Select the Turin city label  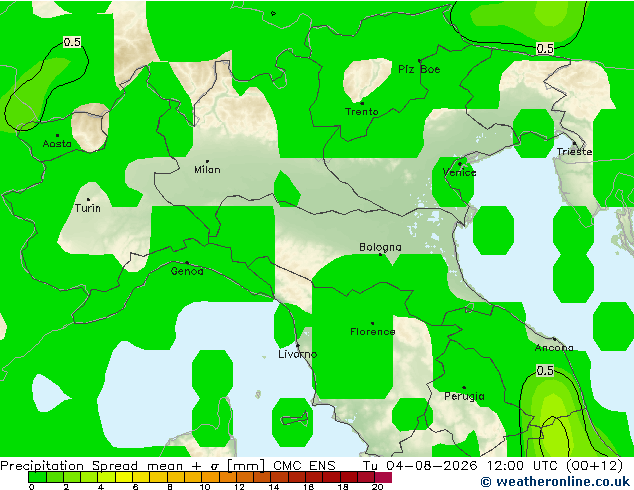click(x=88, y=208)
